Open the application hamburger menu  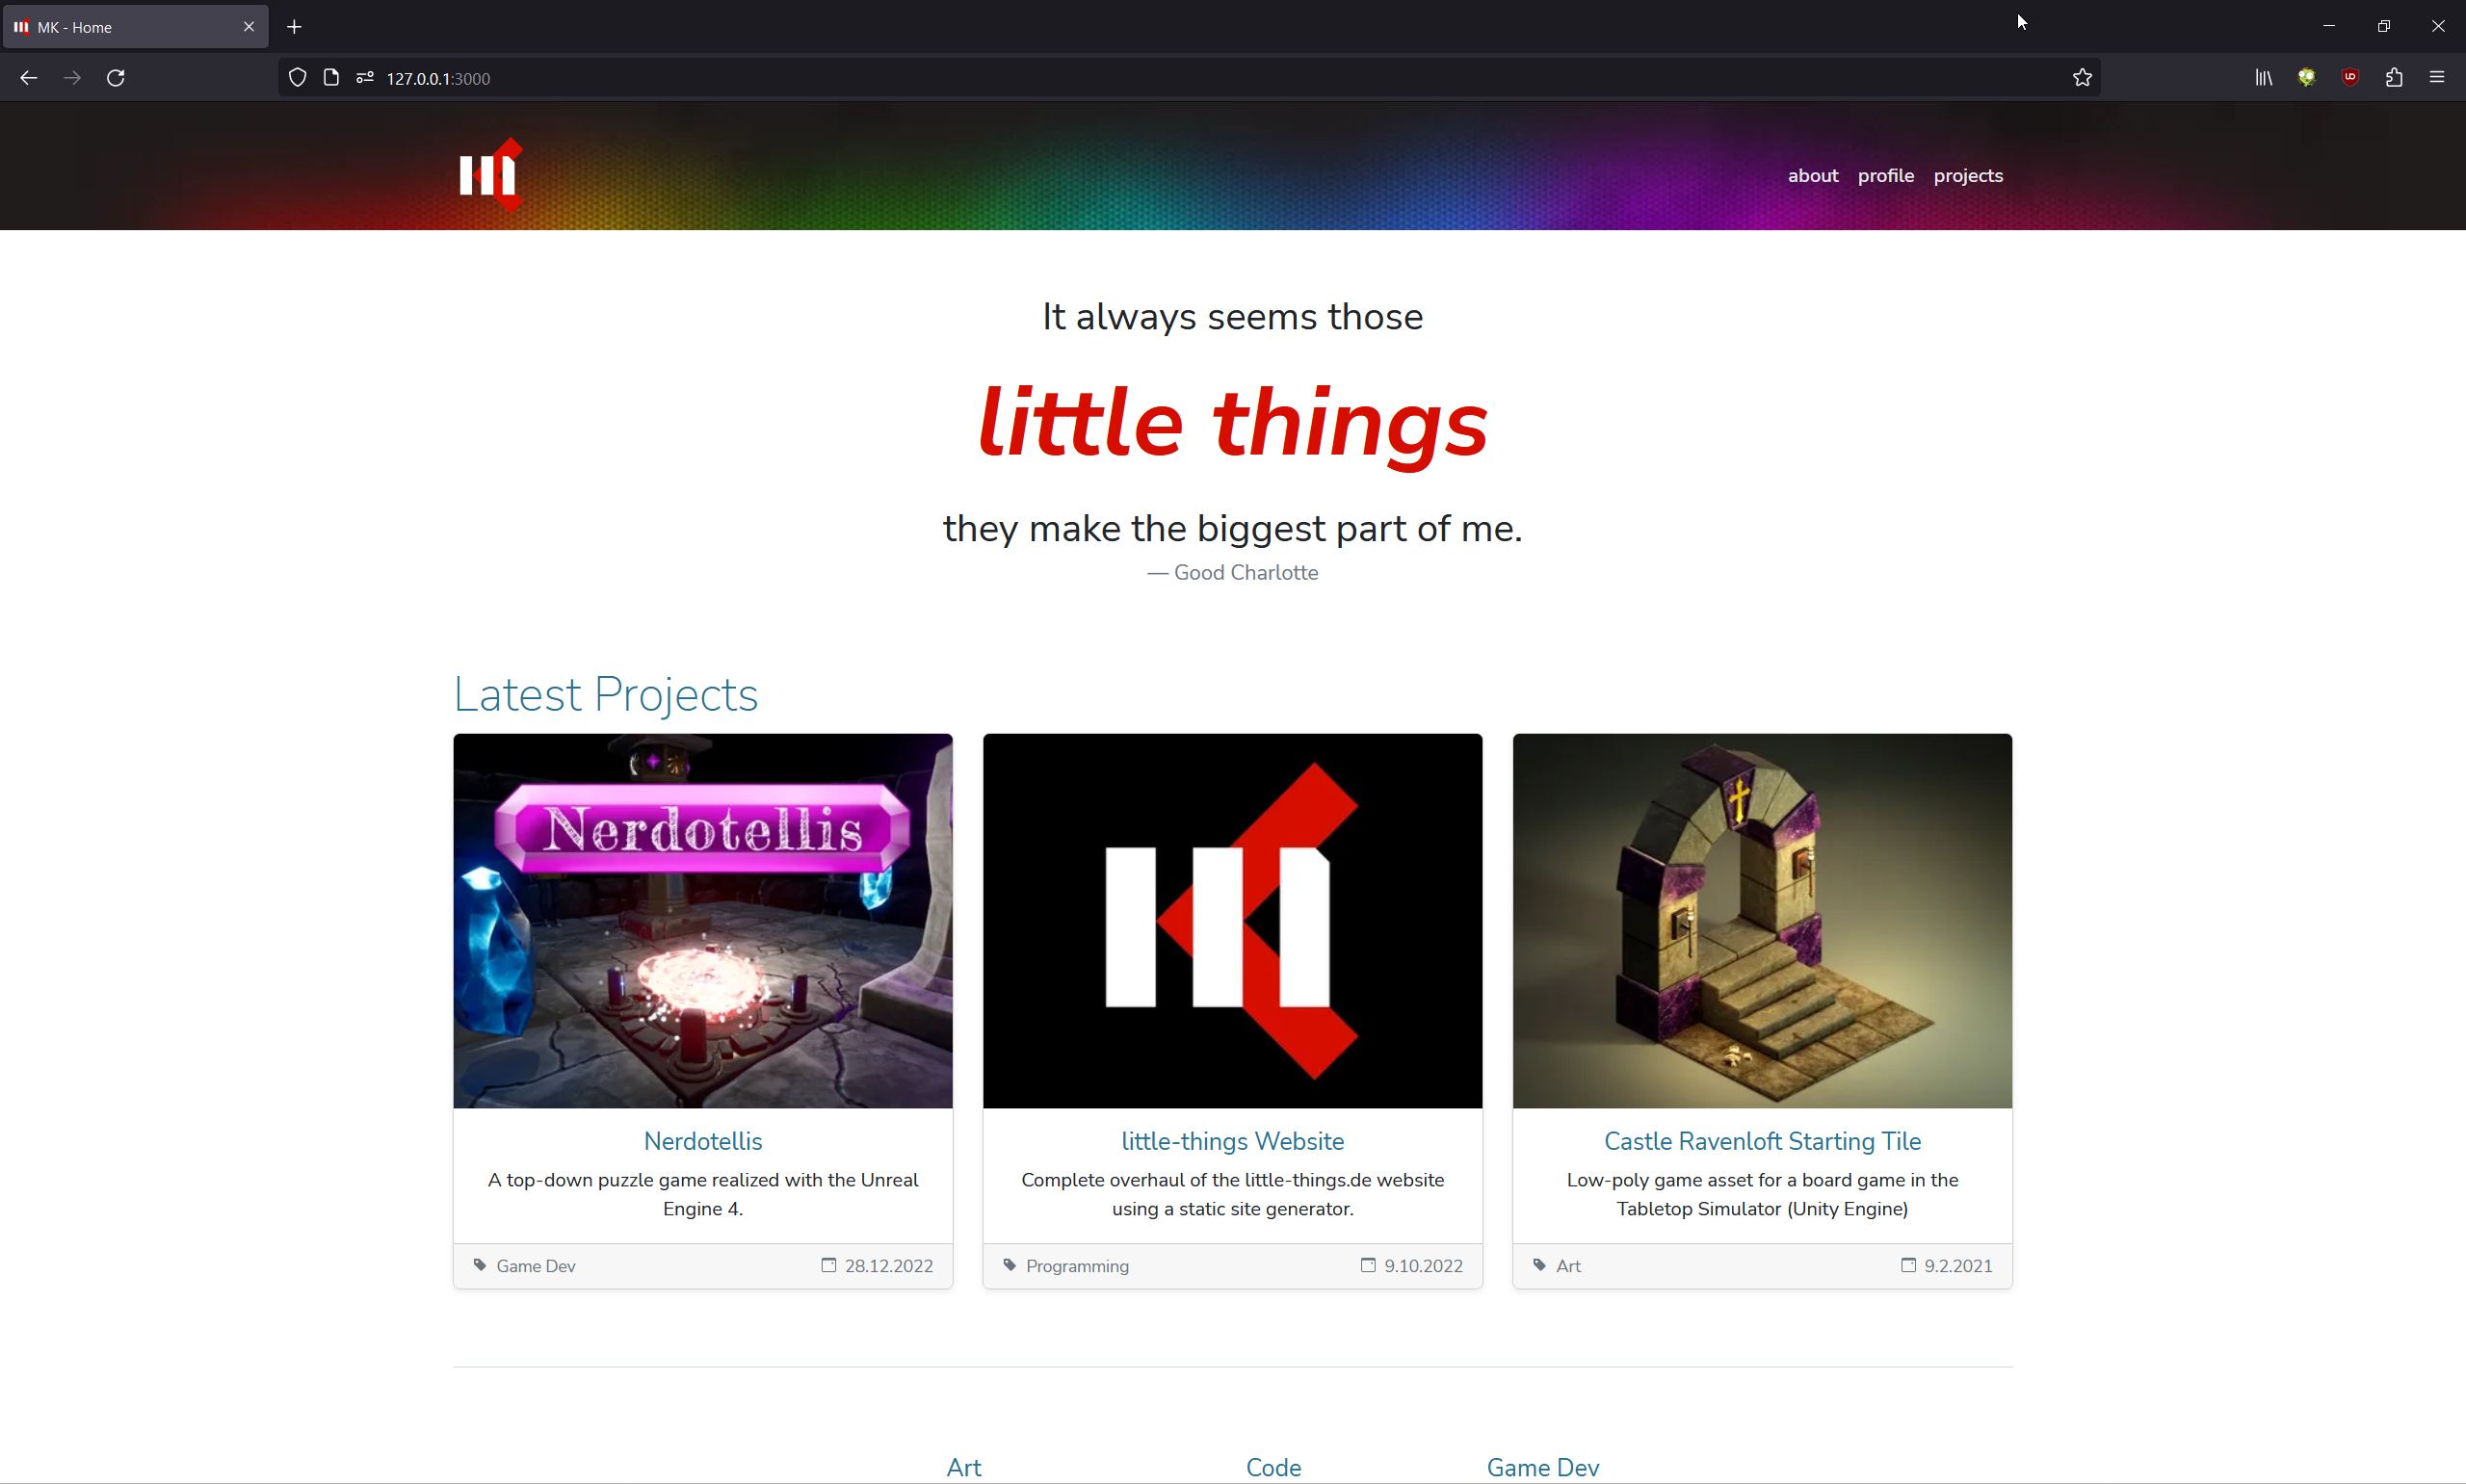2437,78
